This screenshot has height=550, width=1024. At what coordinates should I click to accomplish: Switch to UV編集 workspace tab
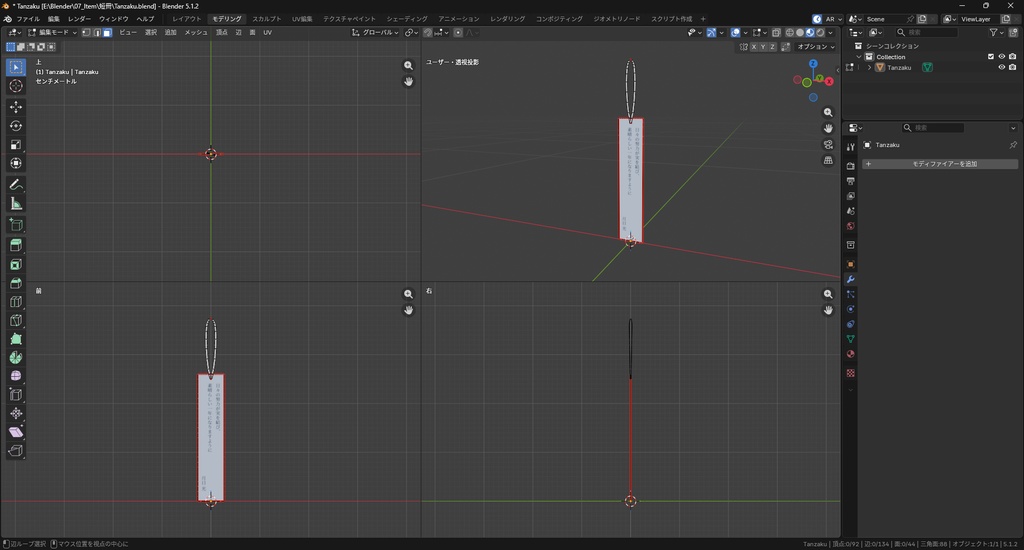[x=302, y=19]
